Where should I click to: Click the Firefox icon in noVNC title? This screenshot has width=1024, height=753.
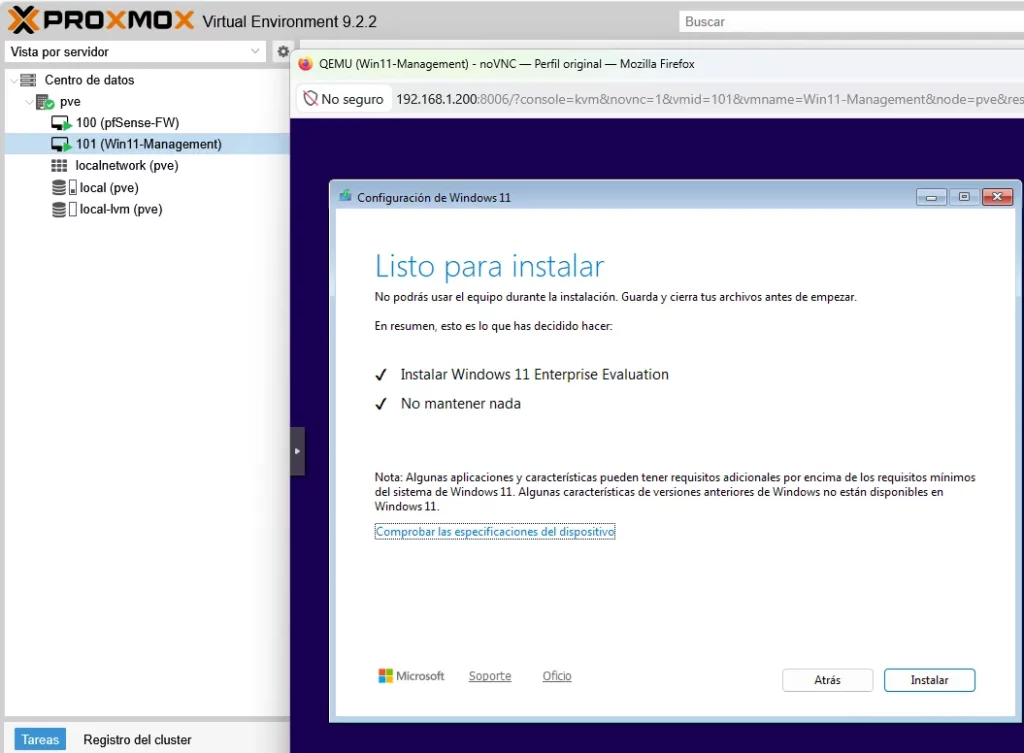[305, 64]
